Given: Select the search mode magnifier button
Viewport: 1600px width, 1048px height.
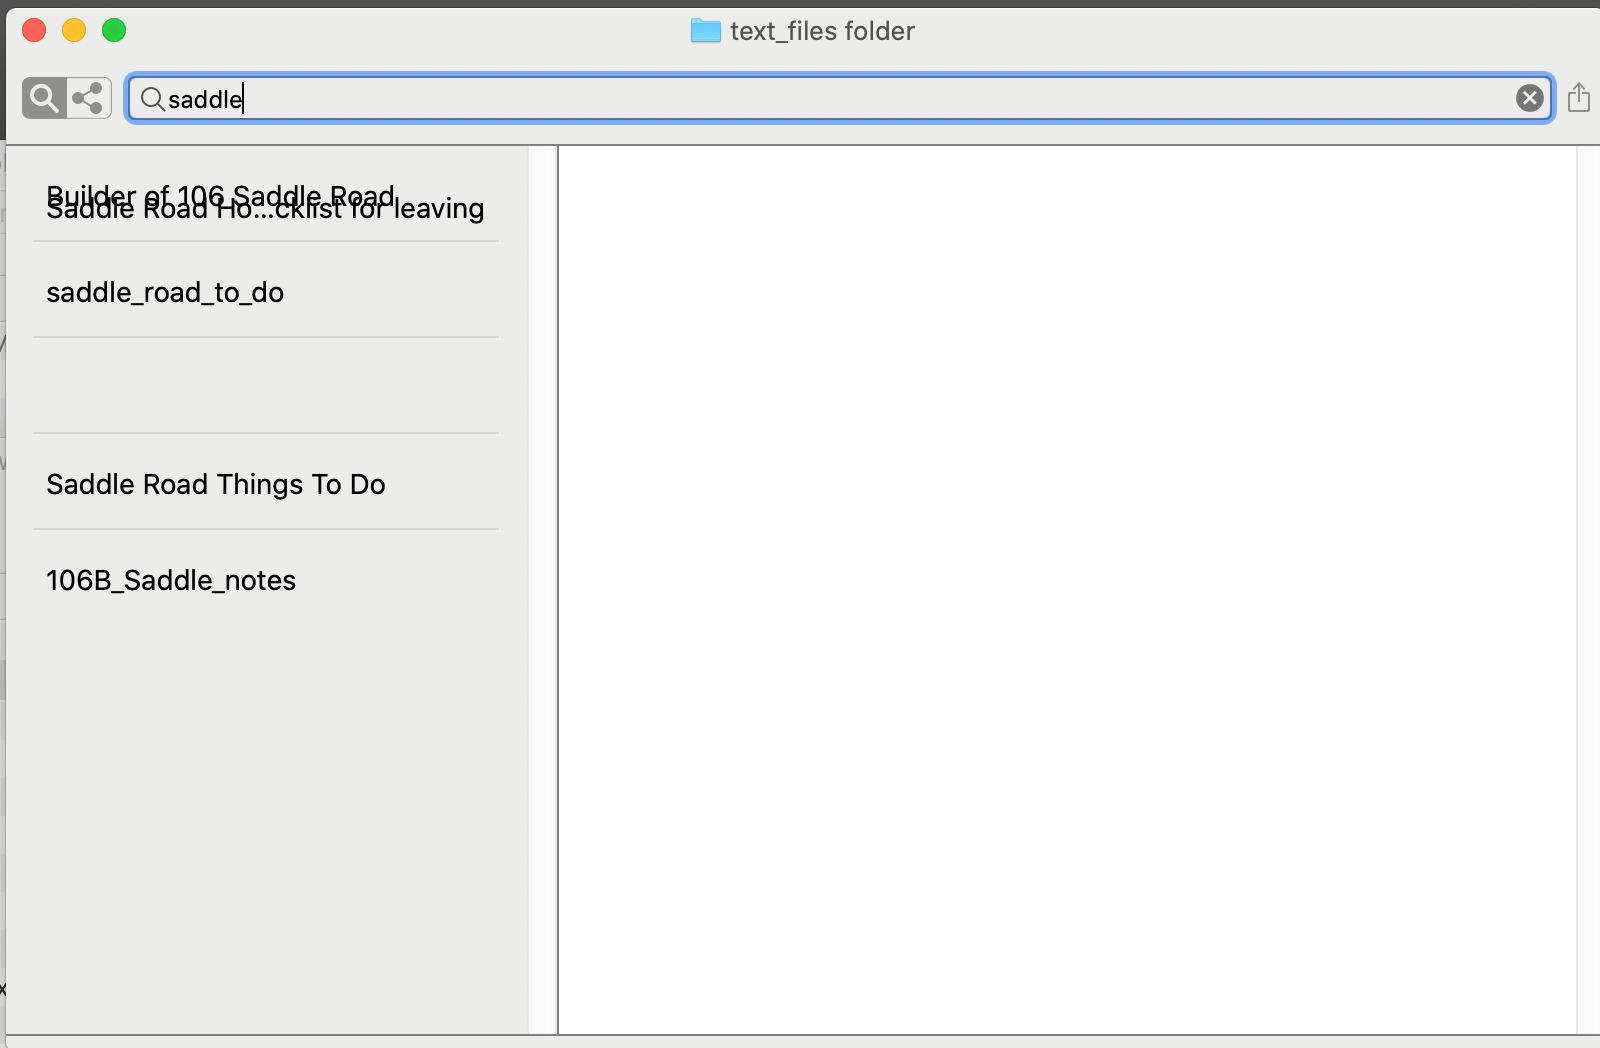Looking at the screenshot, I should [x=44, y=98].
